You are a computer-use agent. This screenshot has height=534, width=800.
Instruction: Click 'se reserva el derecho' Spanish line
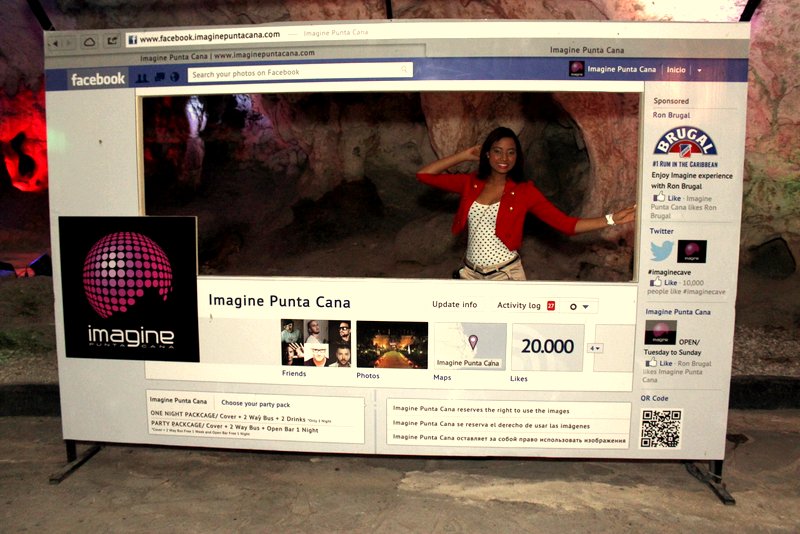pyautogui.click(x=491, y=424)
